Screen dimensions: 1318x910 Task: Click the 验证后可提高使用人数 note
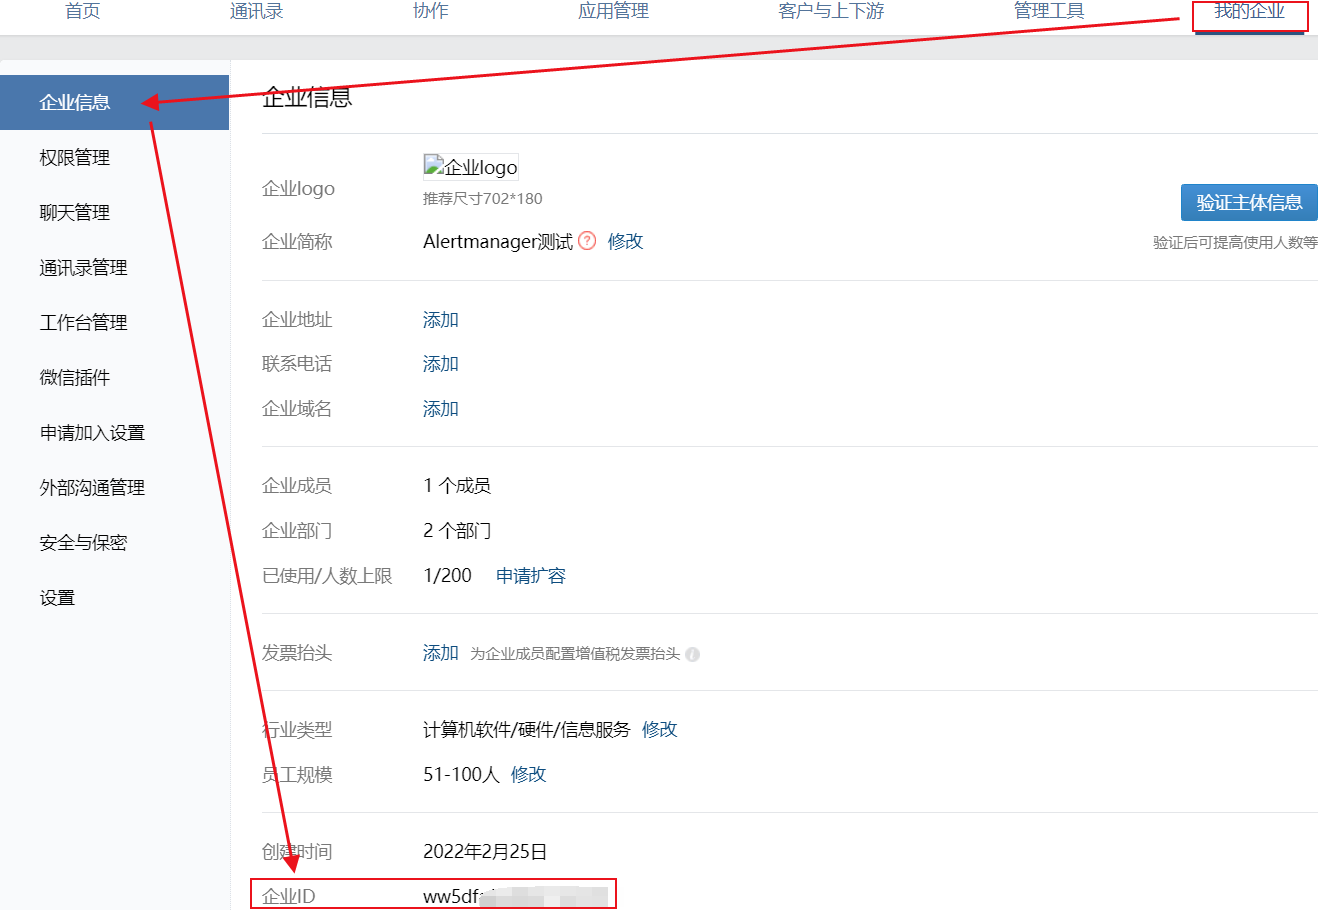(1235, 242)
